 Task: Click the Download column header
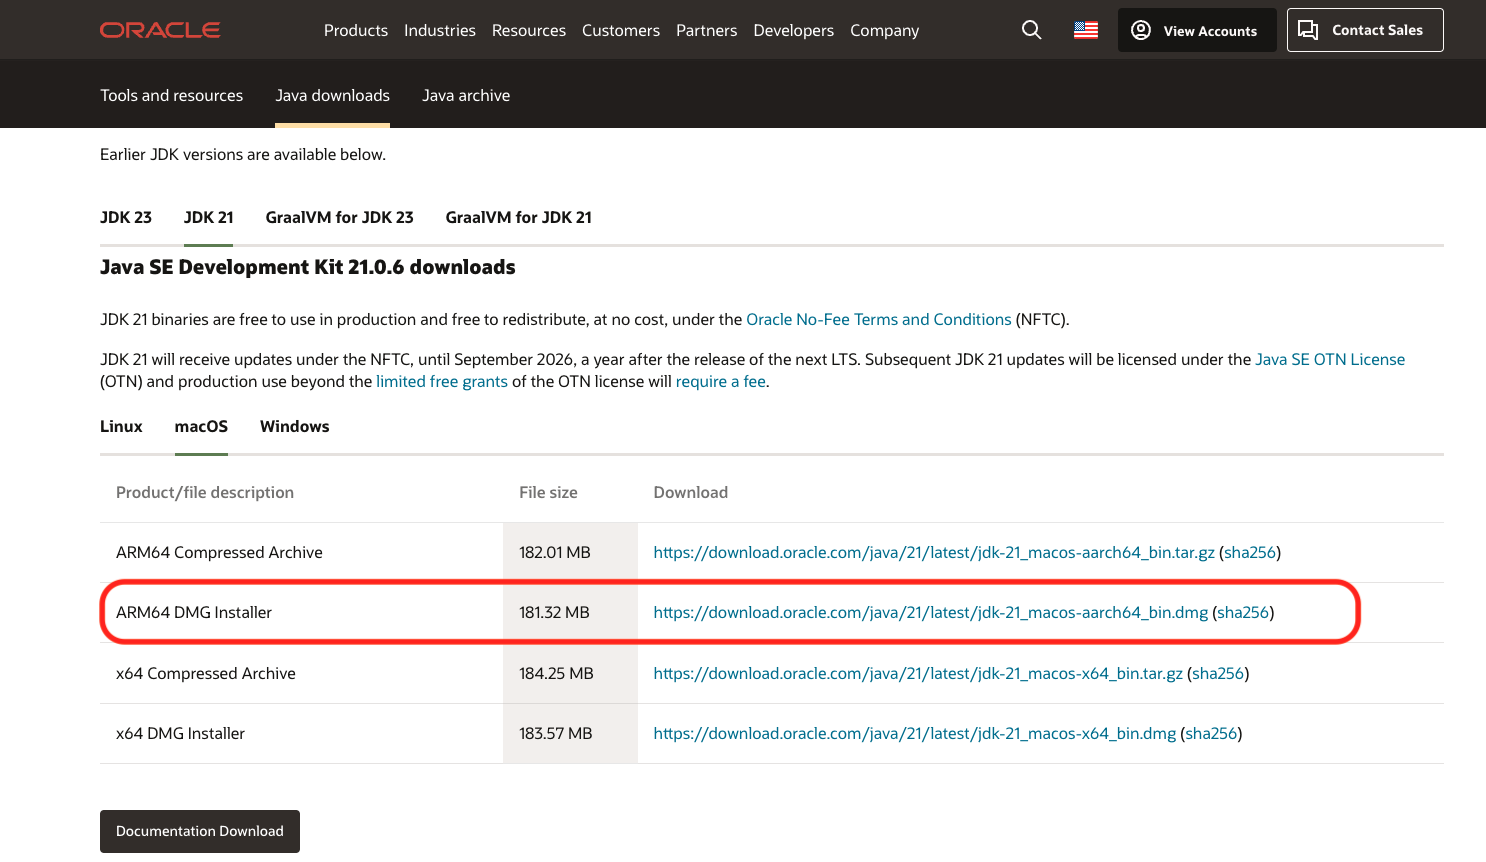pos(691,492)
